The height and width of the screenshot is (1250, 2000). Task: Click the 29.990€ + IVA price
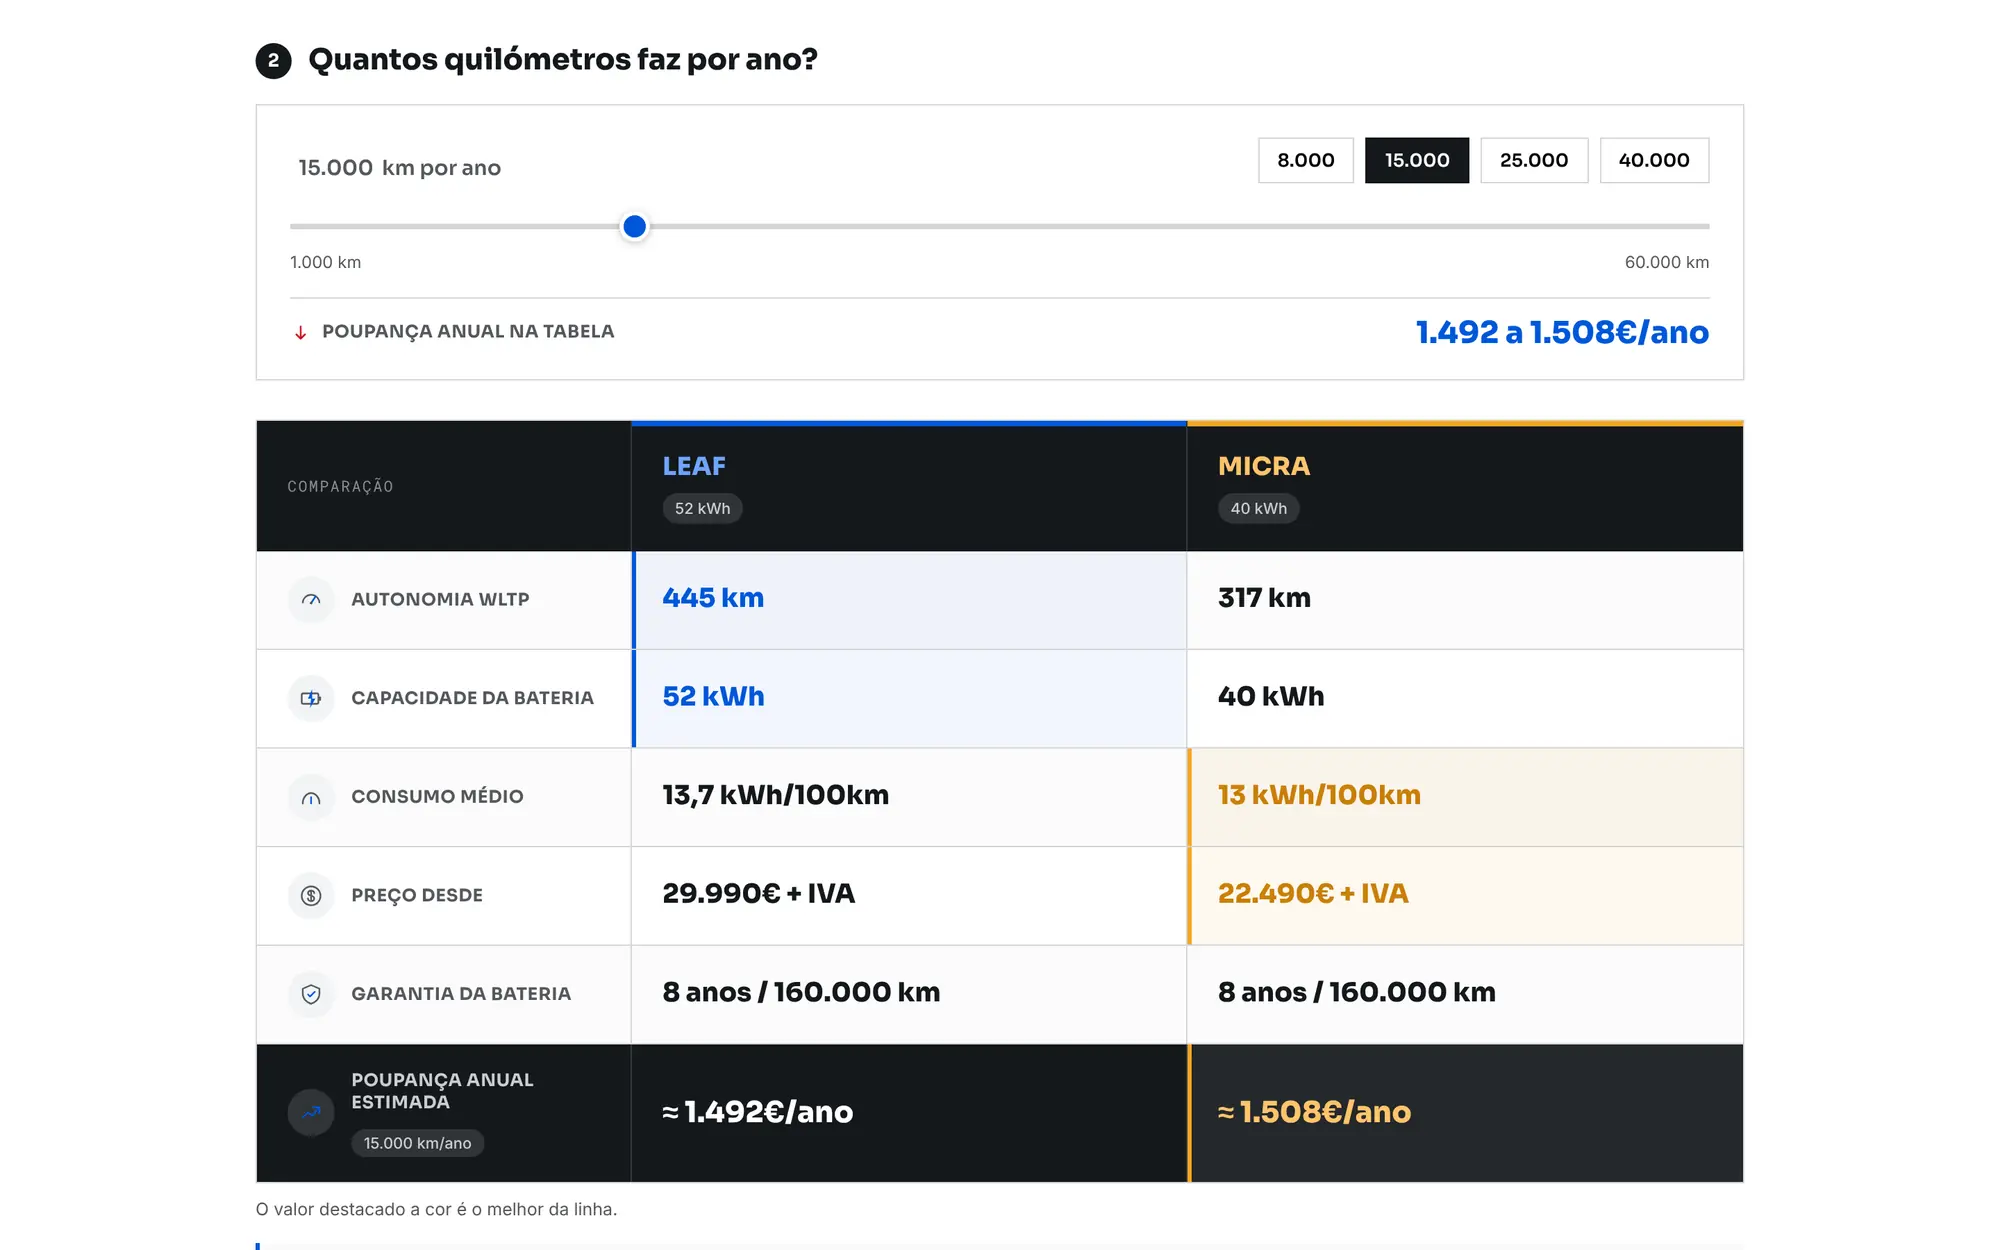[758, 894]
